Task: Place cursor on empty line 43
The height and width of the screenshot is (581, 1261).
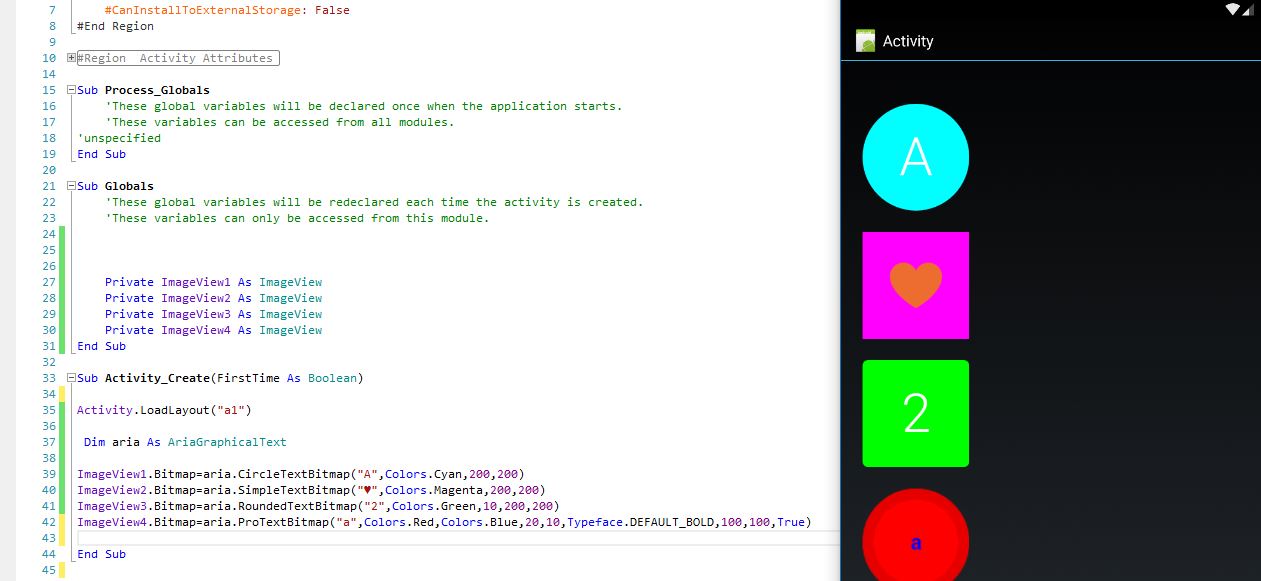Action: (x=400, y=538)
